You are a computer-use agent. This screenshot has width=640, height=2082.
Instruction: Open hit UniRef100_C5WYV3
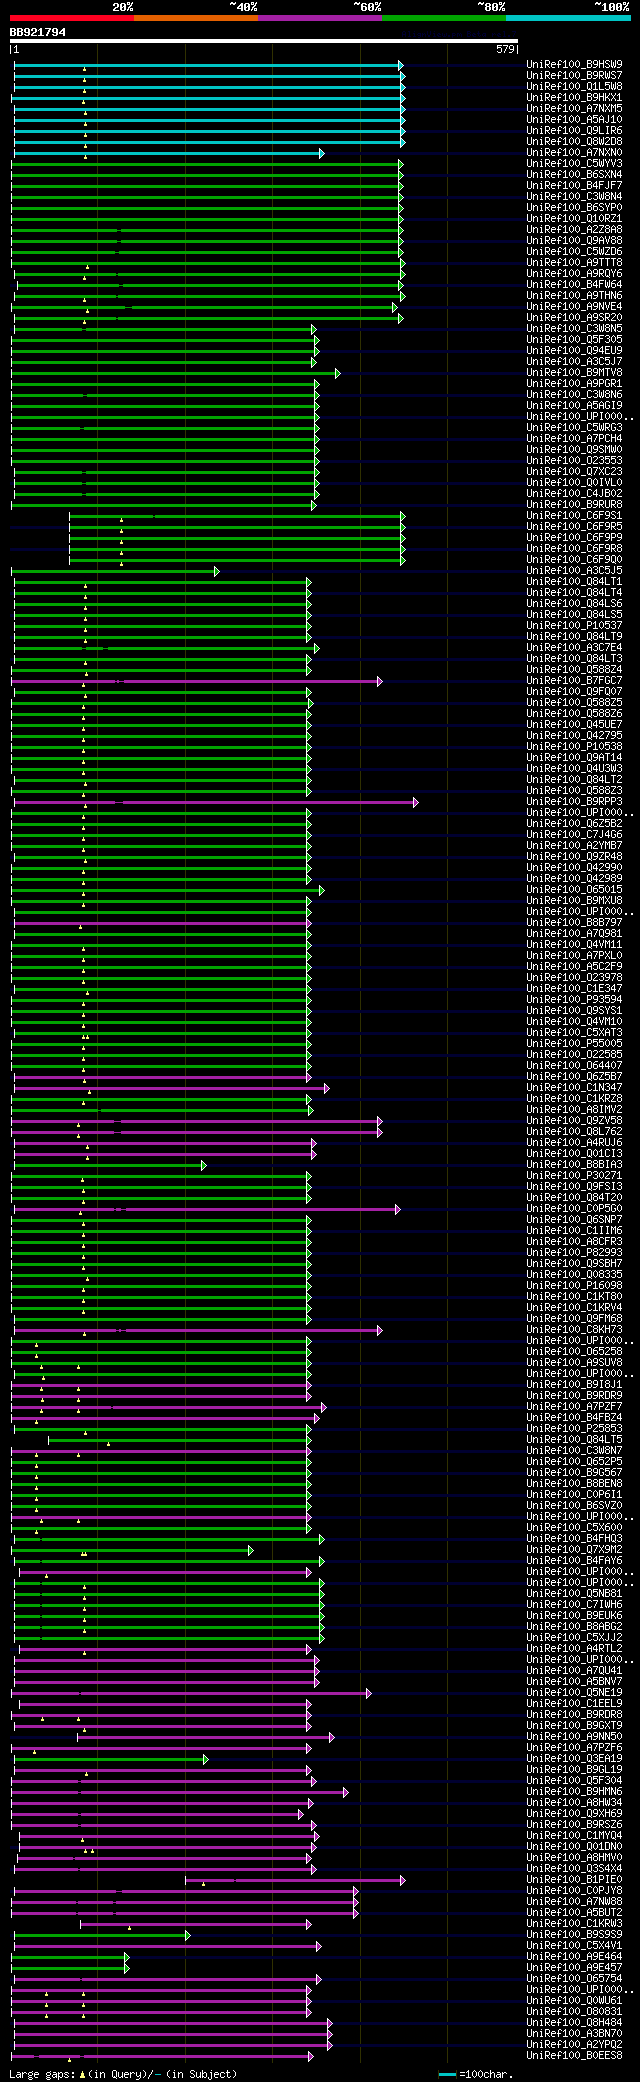coord(574,164)
